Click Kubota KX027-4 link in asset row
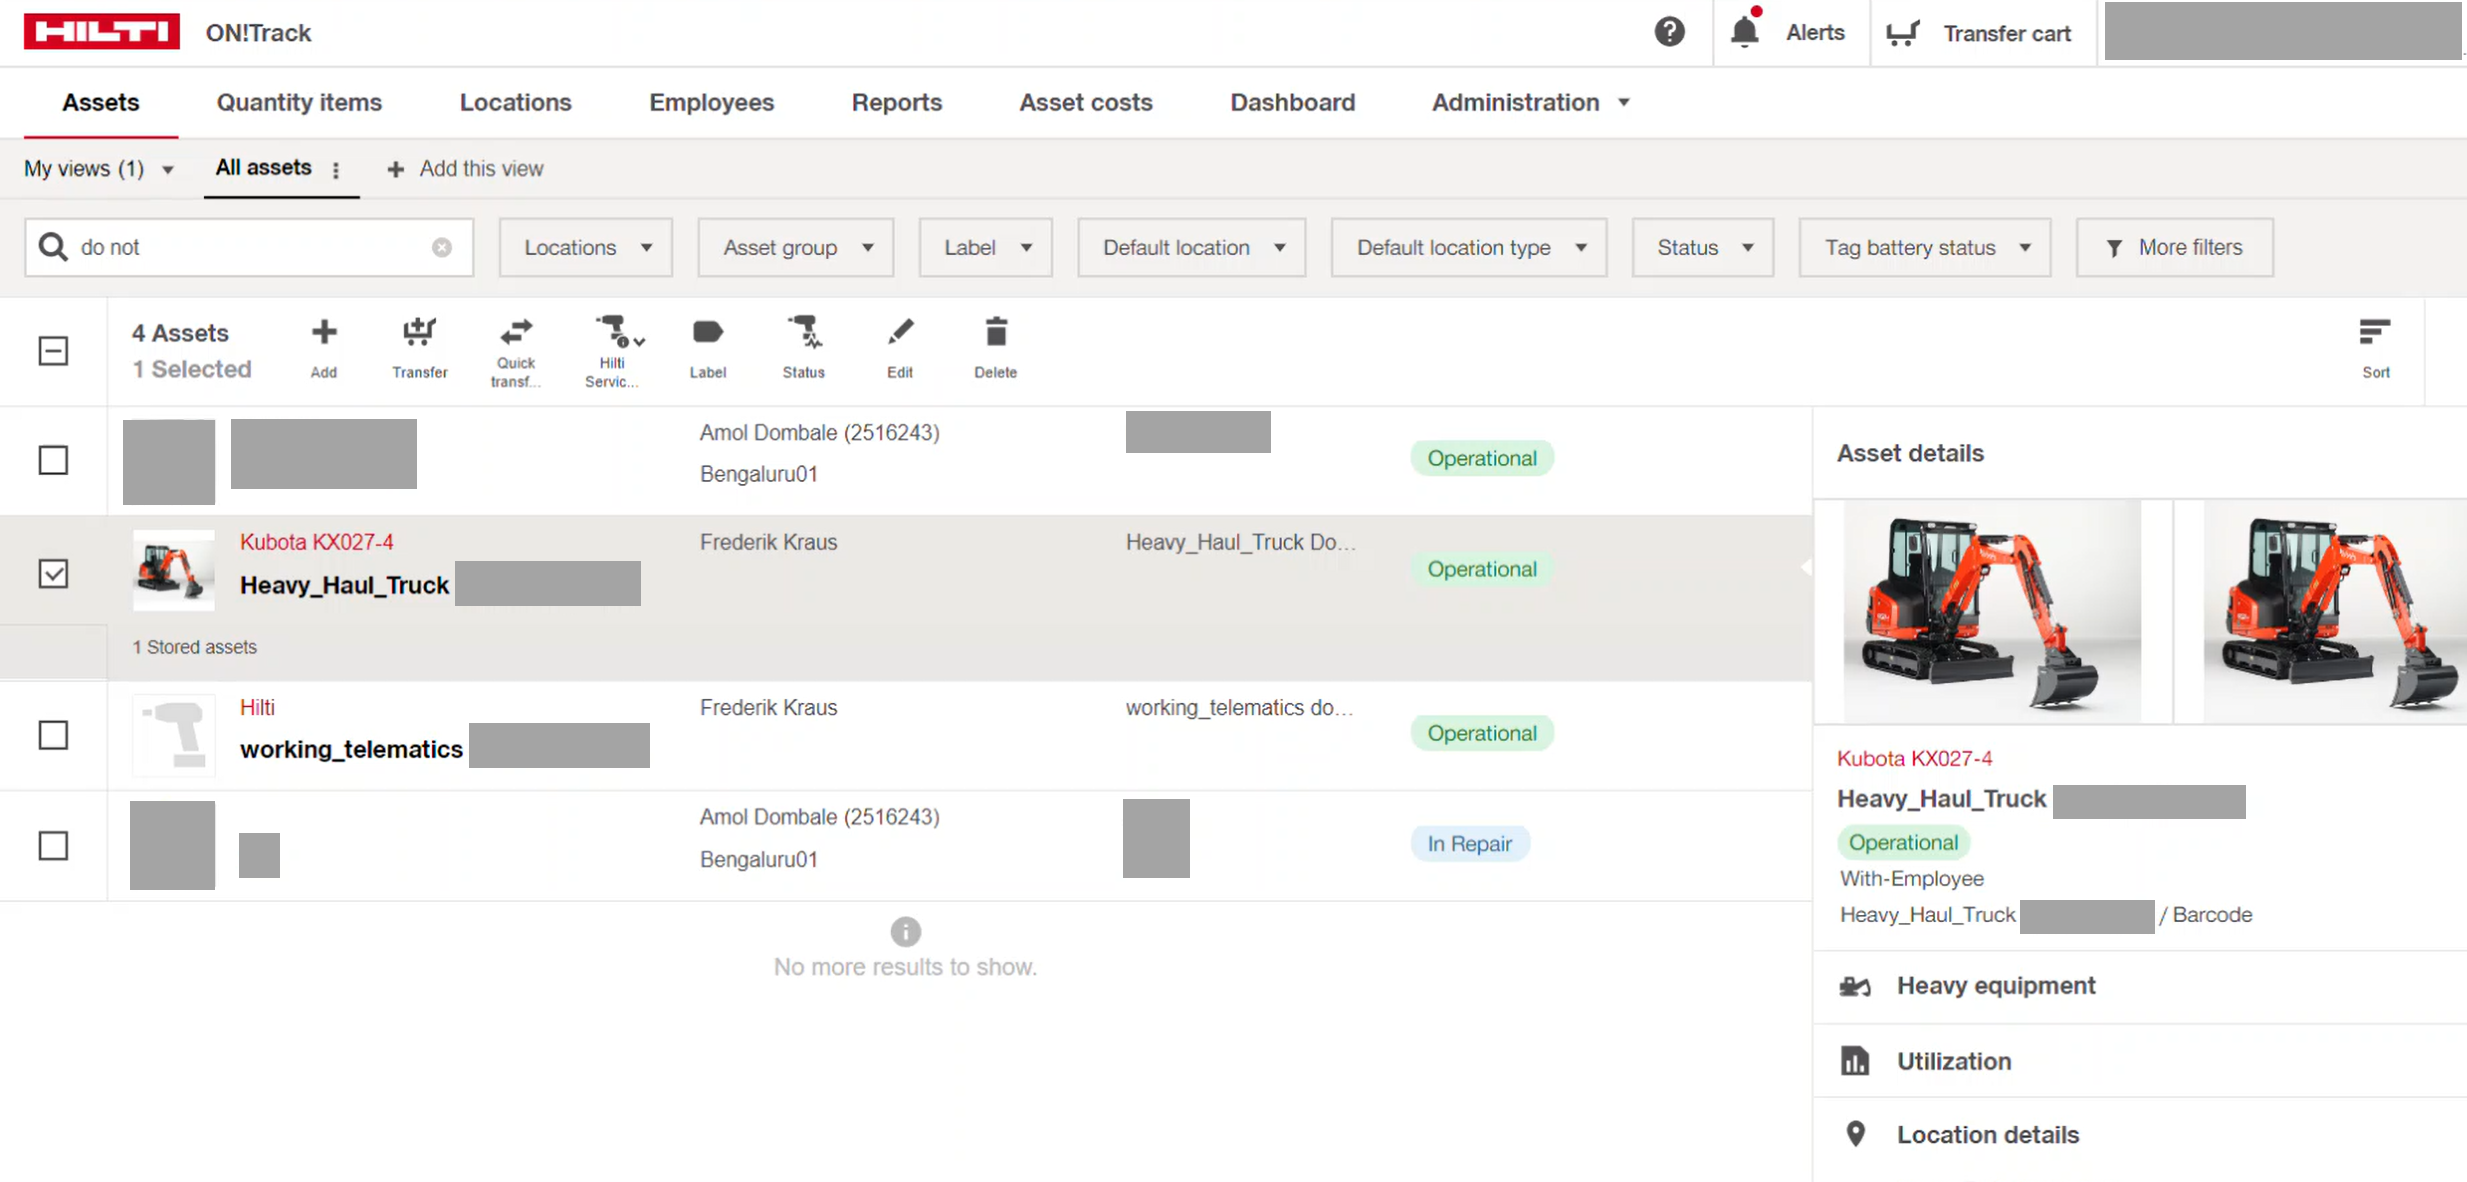2467x1182 pixels. [x=316, y=542]
